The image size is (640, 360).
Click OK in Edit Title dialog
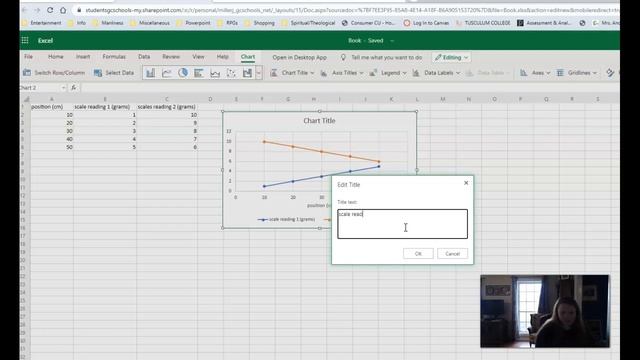[x=418, y=253]
